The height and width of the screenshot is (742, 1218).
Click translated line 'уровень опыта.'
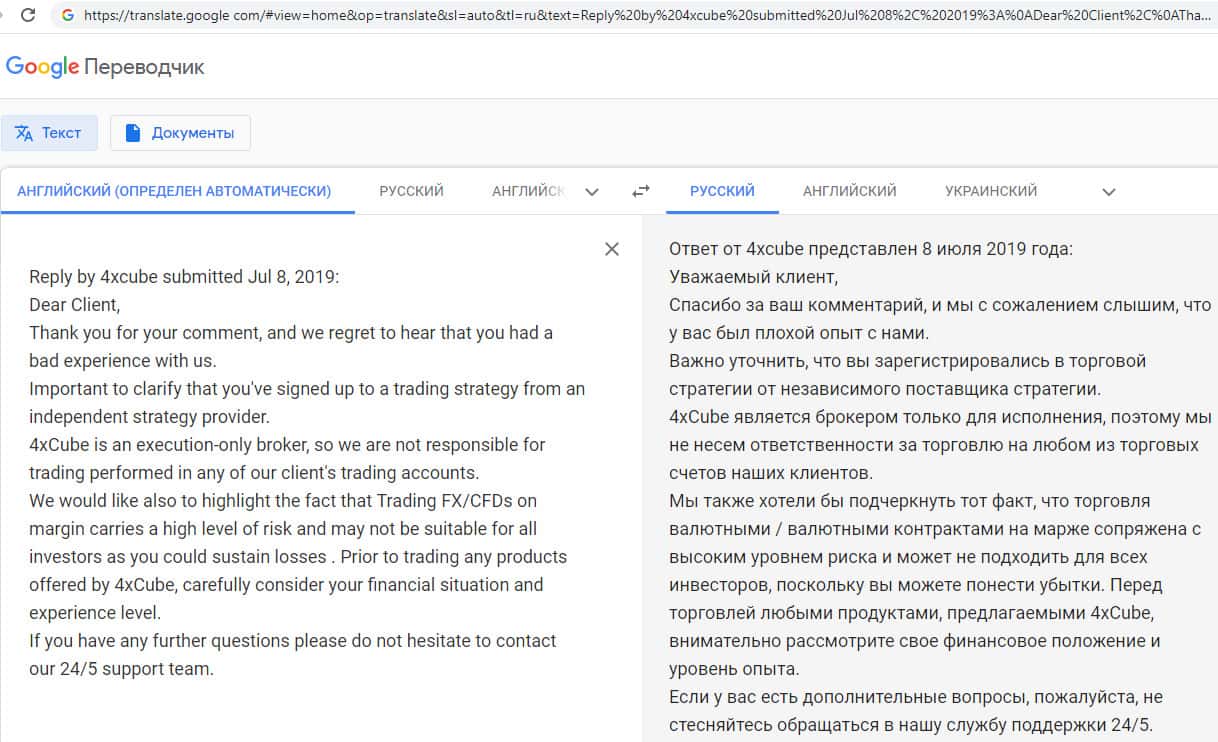(x=734, y=669)
